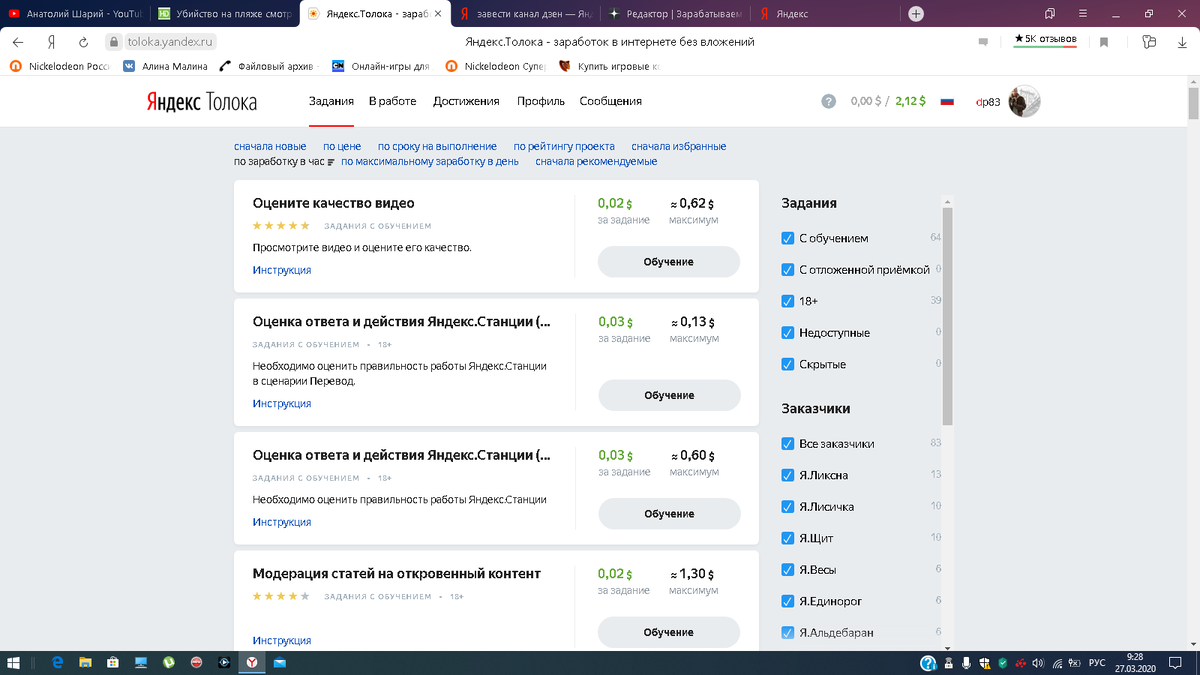
Task: Open the Файловый архив bookmark
Action: click(x=266, y=67)
